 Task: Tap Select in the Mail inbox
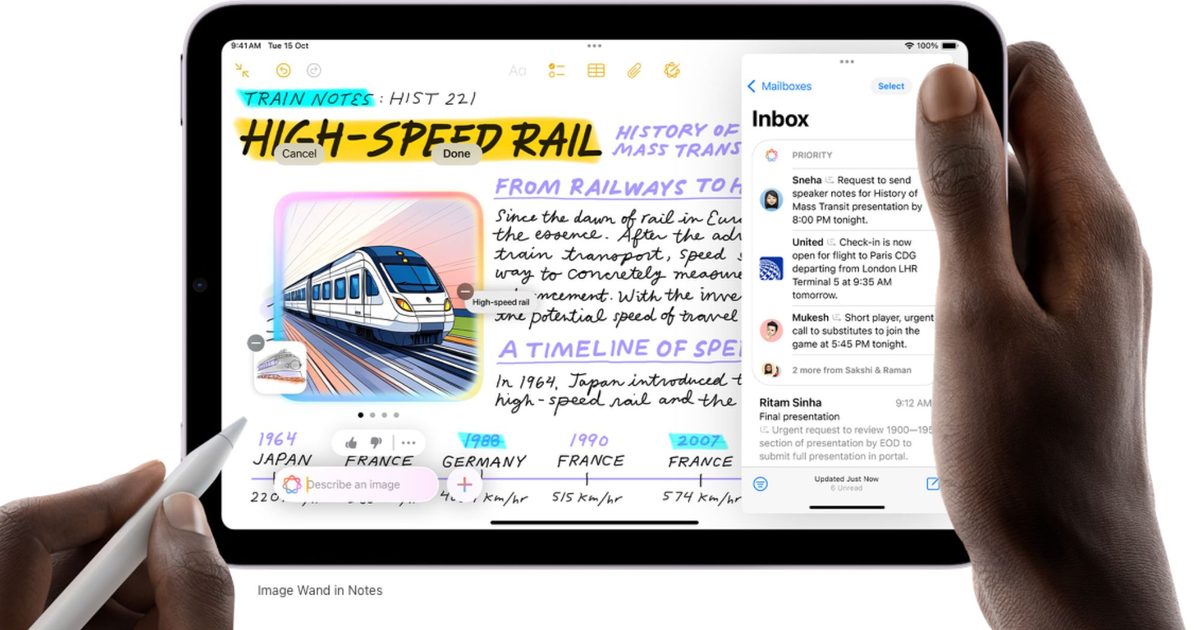891,87
